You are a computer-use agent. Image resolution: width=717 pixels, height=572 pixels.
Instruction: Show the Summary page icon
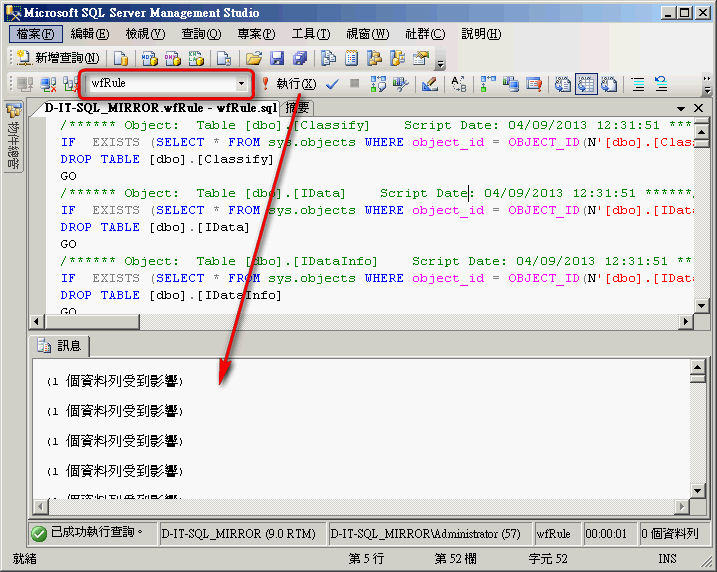click(x=351, y=58)
